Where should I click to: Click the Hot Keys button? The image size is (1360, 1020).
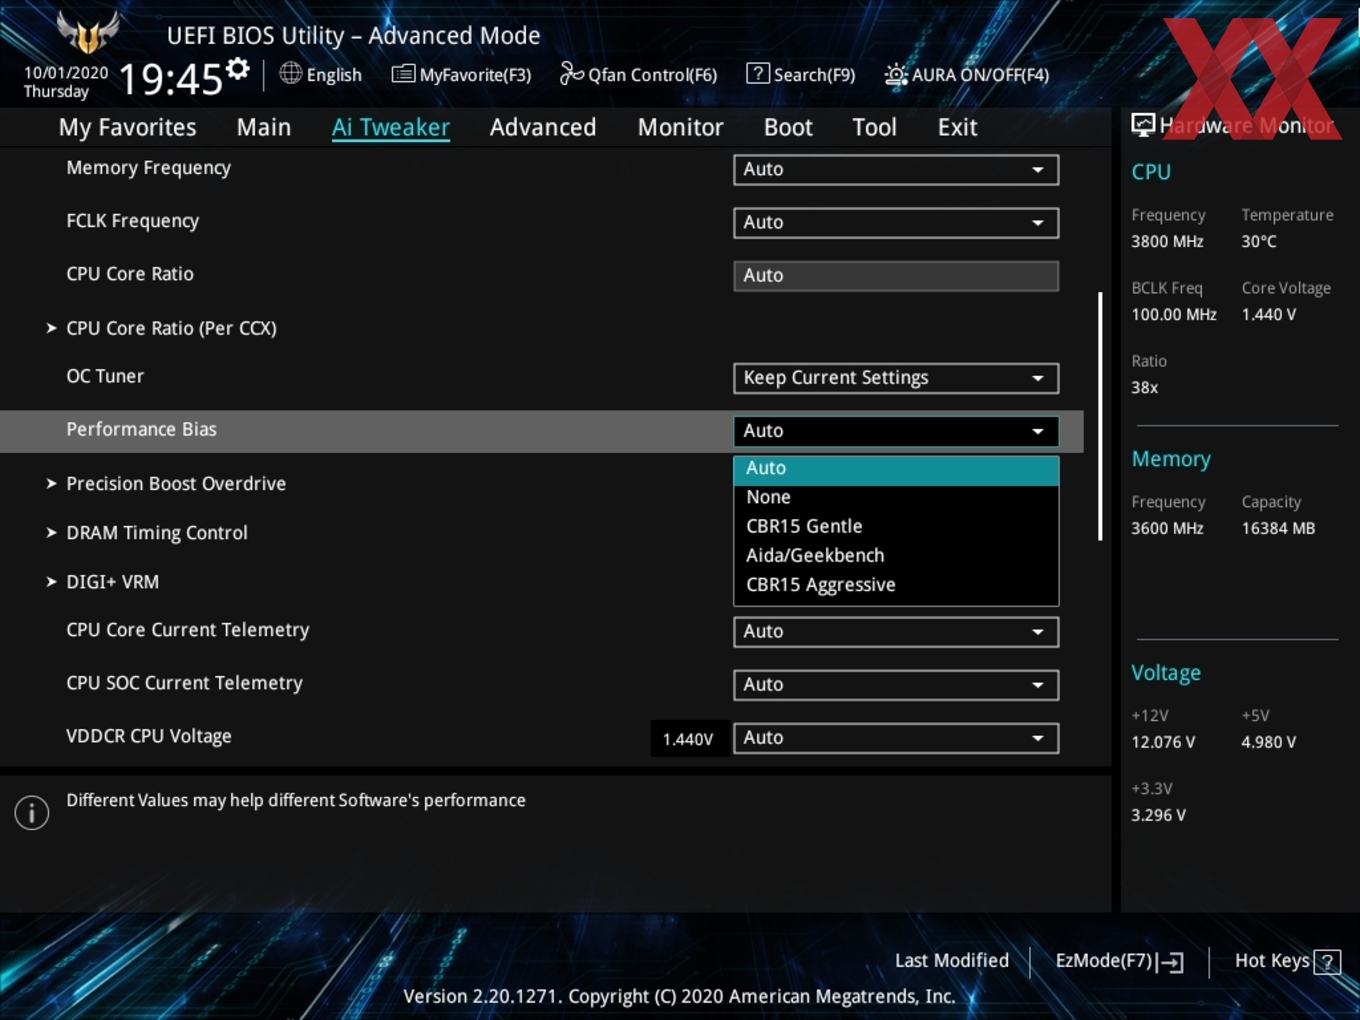[1287, 961]
